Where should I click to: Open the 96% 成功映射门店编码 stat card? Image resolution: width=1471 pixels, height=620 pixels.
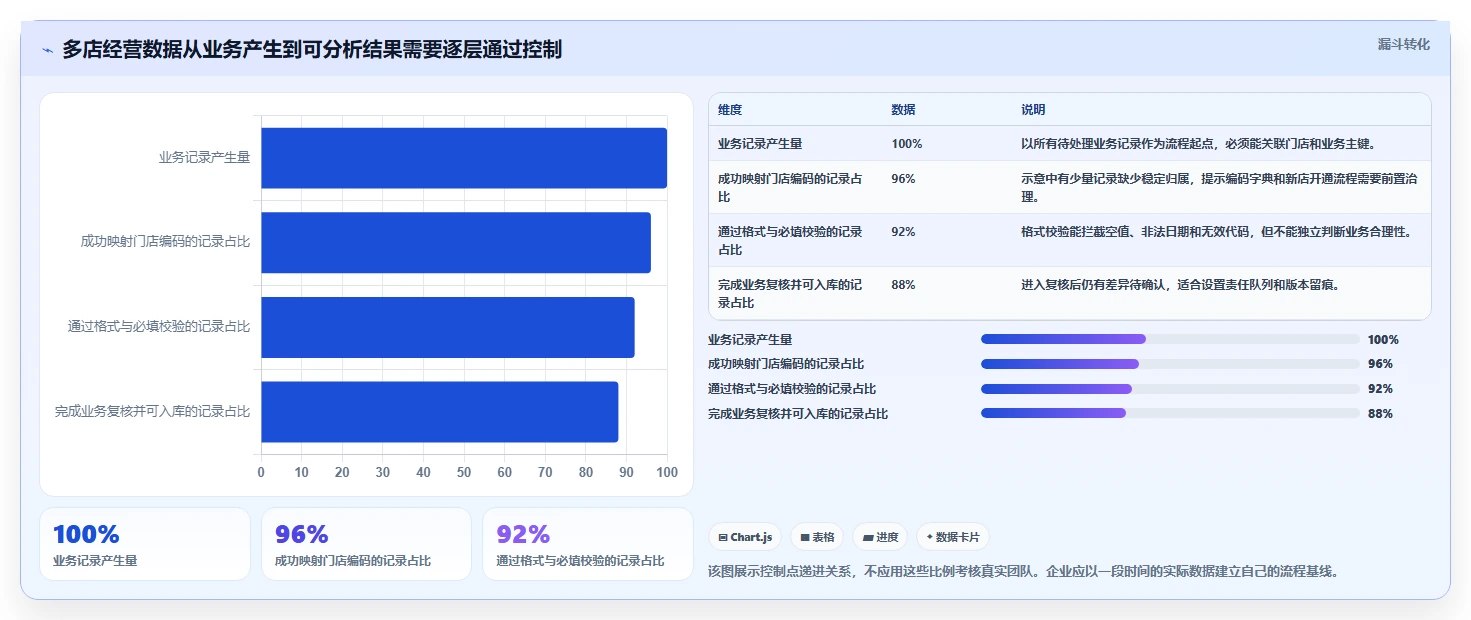[366, 544]
